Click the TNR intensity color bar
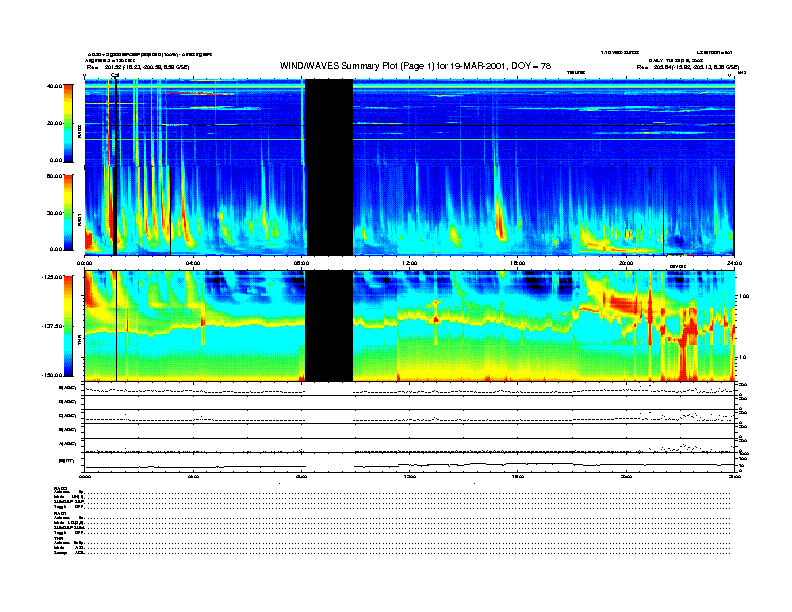The height and width of the screenshot is (612, 792). tap(68, 326)
